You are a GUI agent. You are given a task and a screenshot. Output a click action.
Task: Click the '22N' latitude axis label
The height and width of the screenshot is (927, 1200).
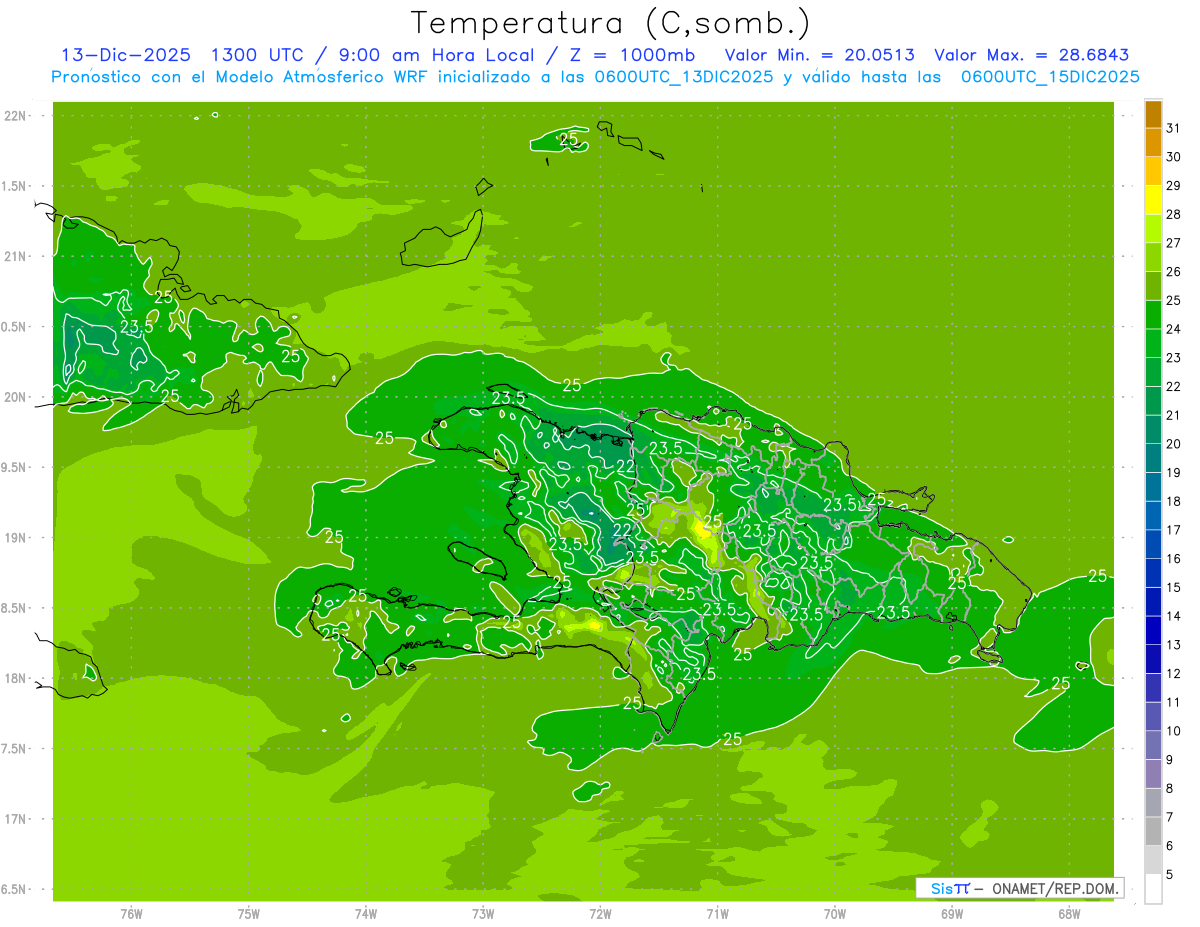coord(15,116)
